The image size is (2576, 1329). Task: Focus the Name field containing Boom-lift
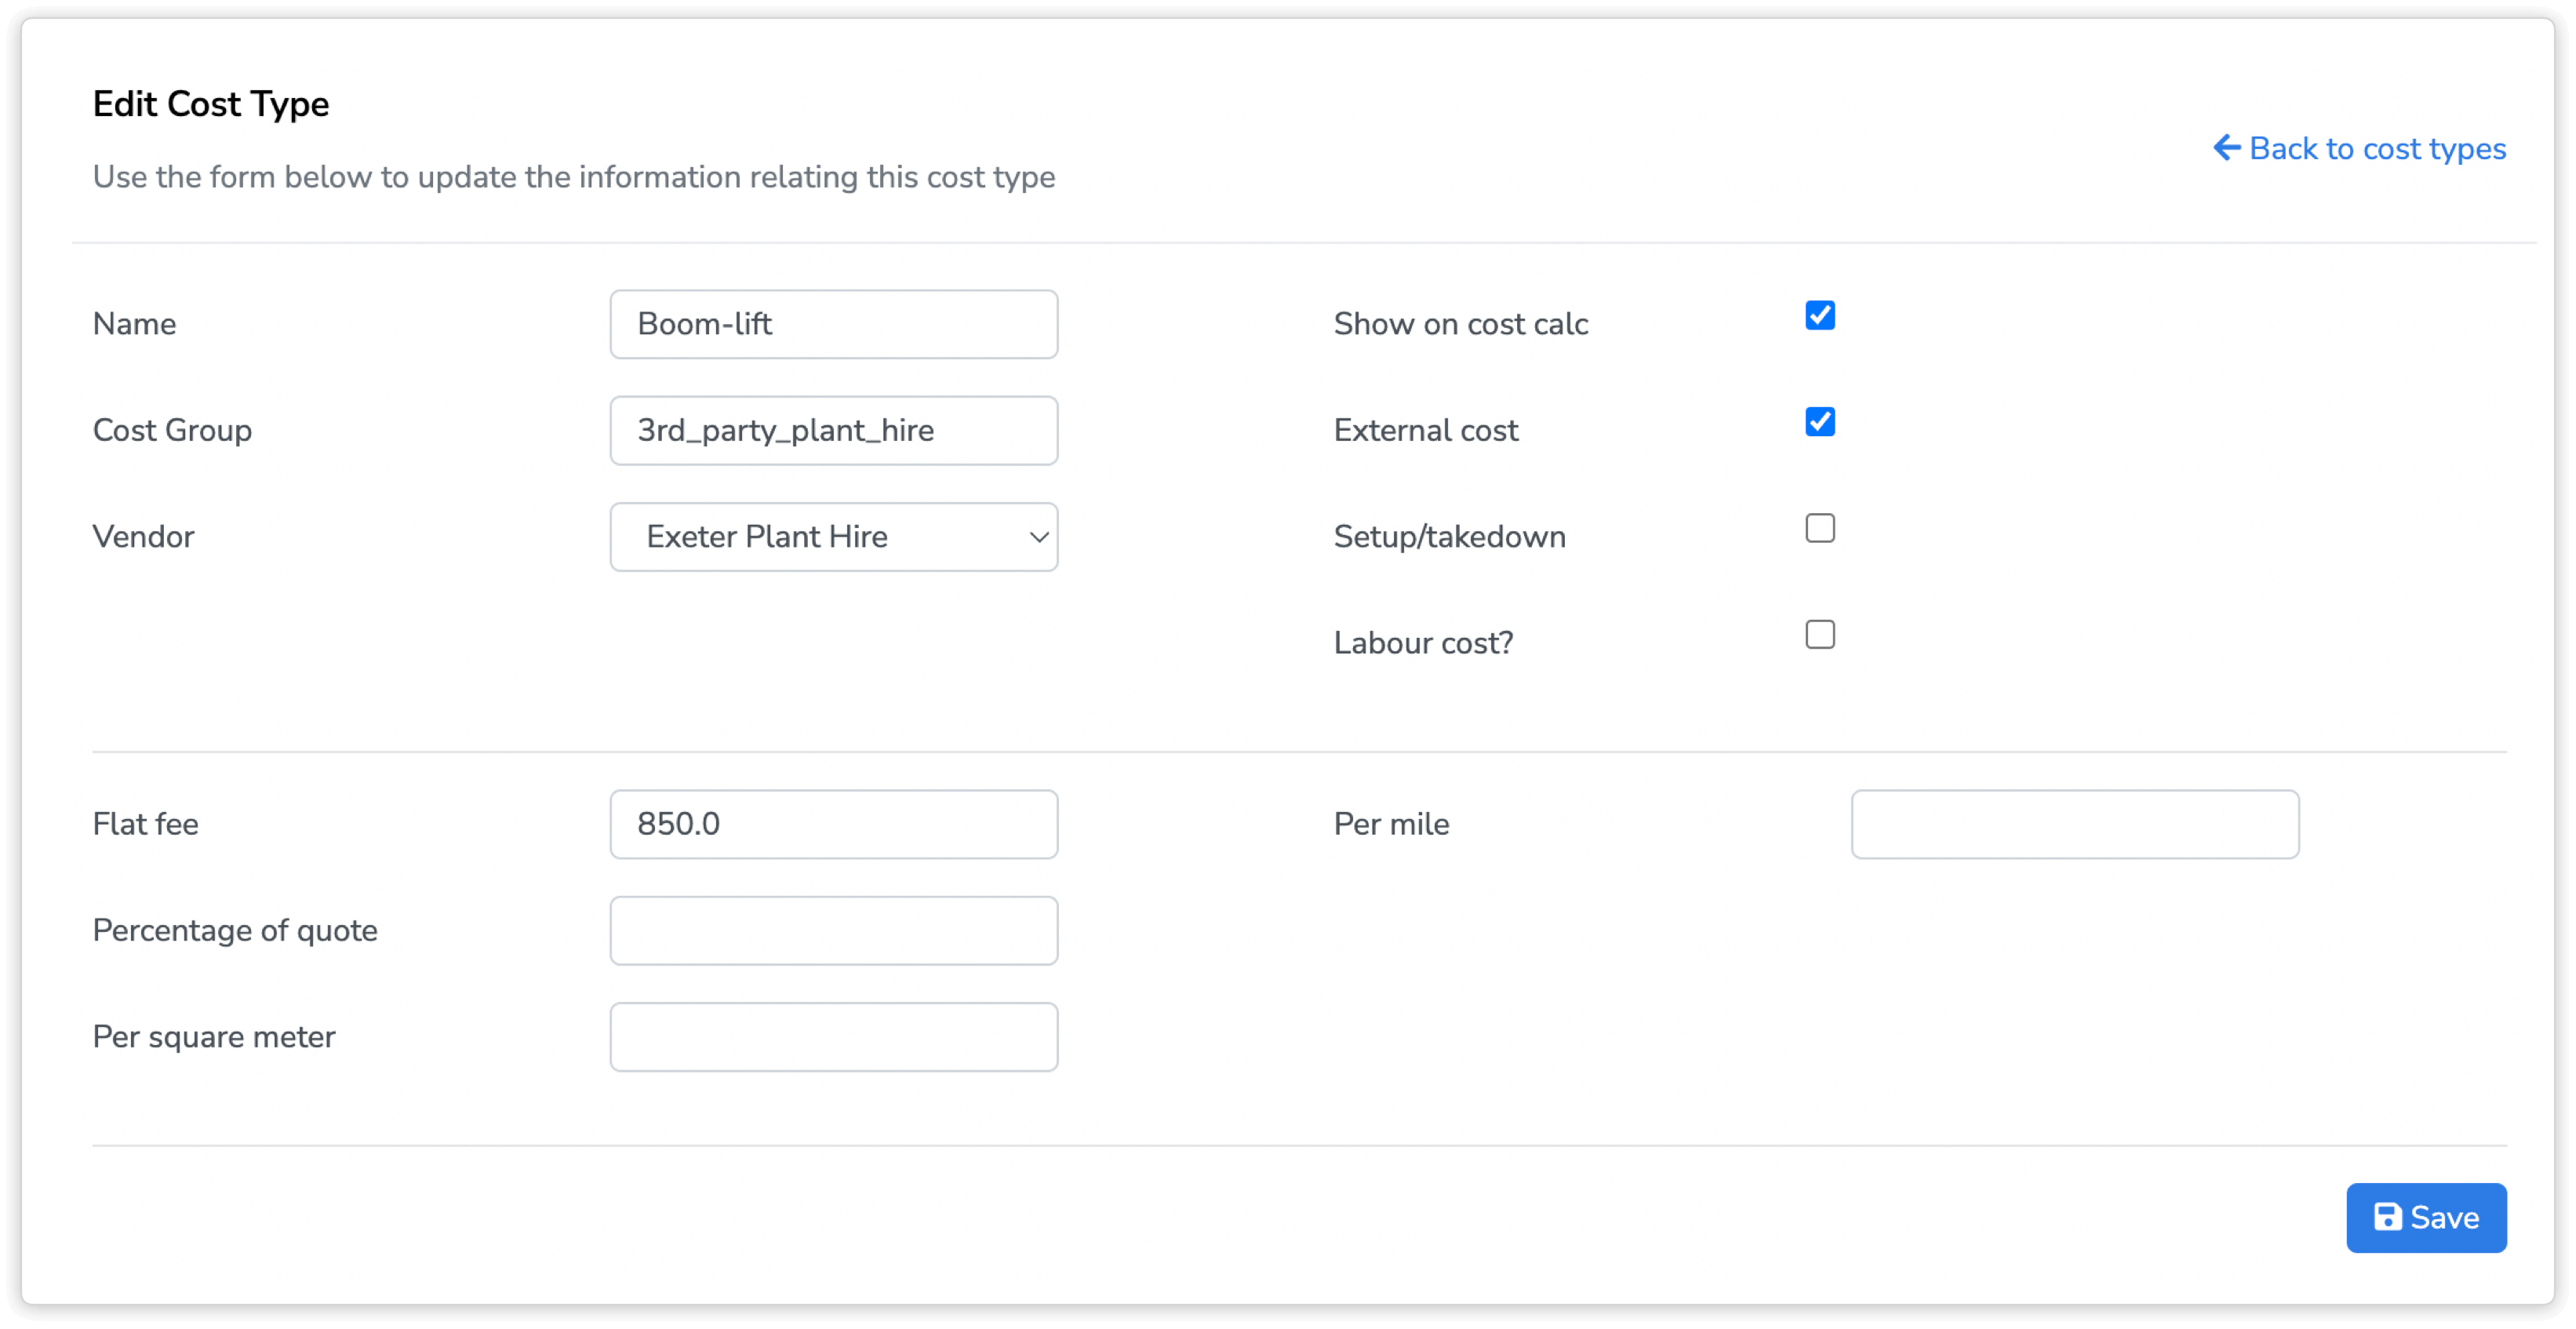[x=833, y=324]
